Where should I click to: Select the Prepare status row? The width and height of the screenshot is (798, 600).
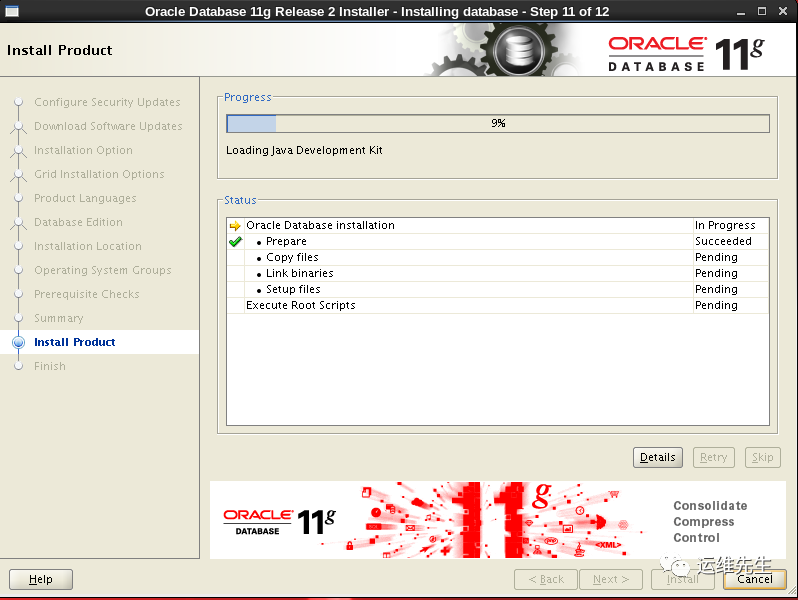pyautogui.click(x=498, y=242)
